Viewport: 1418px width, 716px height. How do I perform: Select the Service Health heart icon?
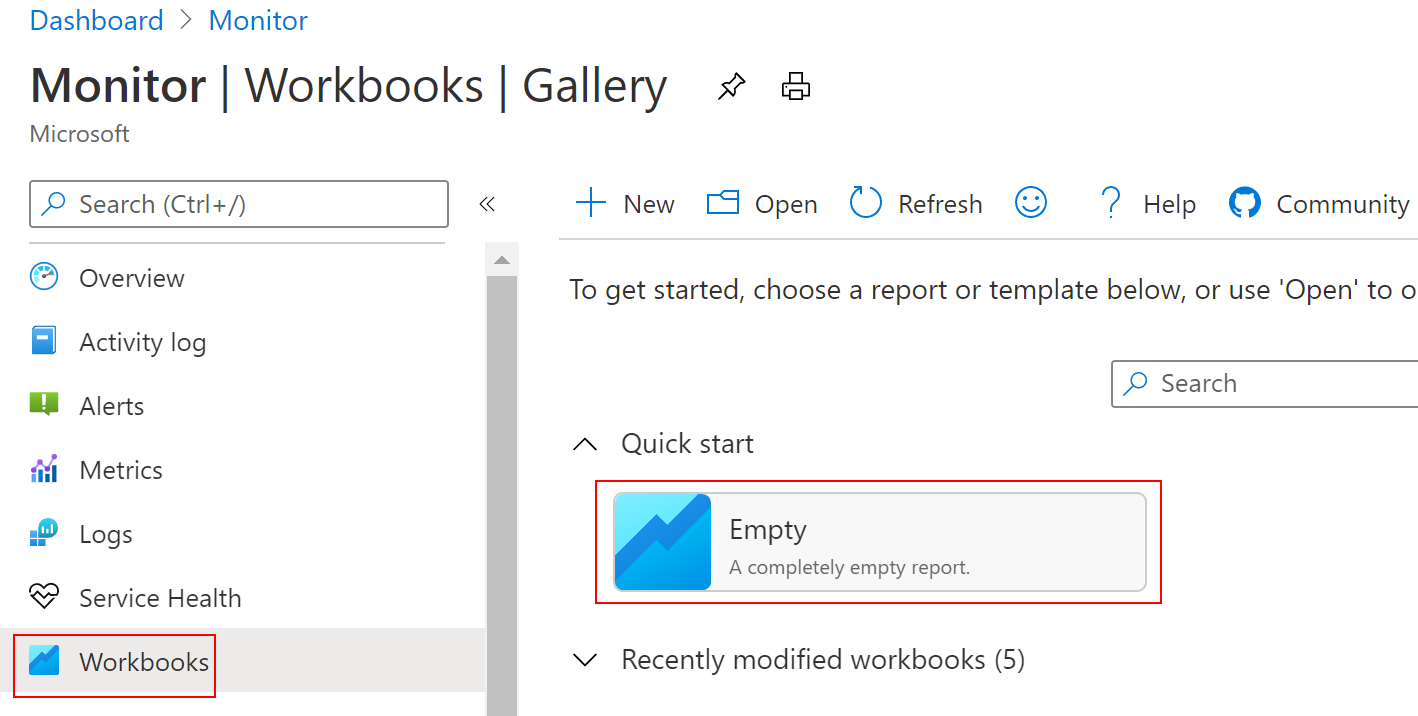click(x=44, y=597)
